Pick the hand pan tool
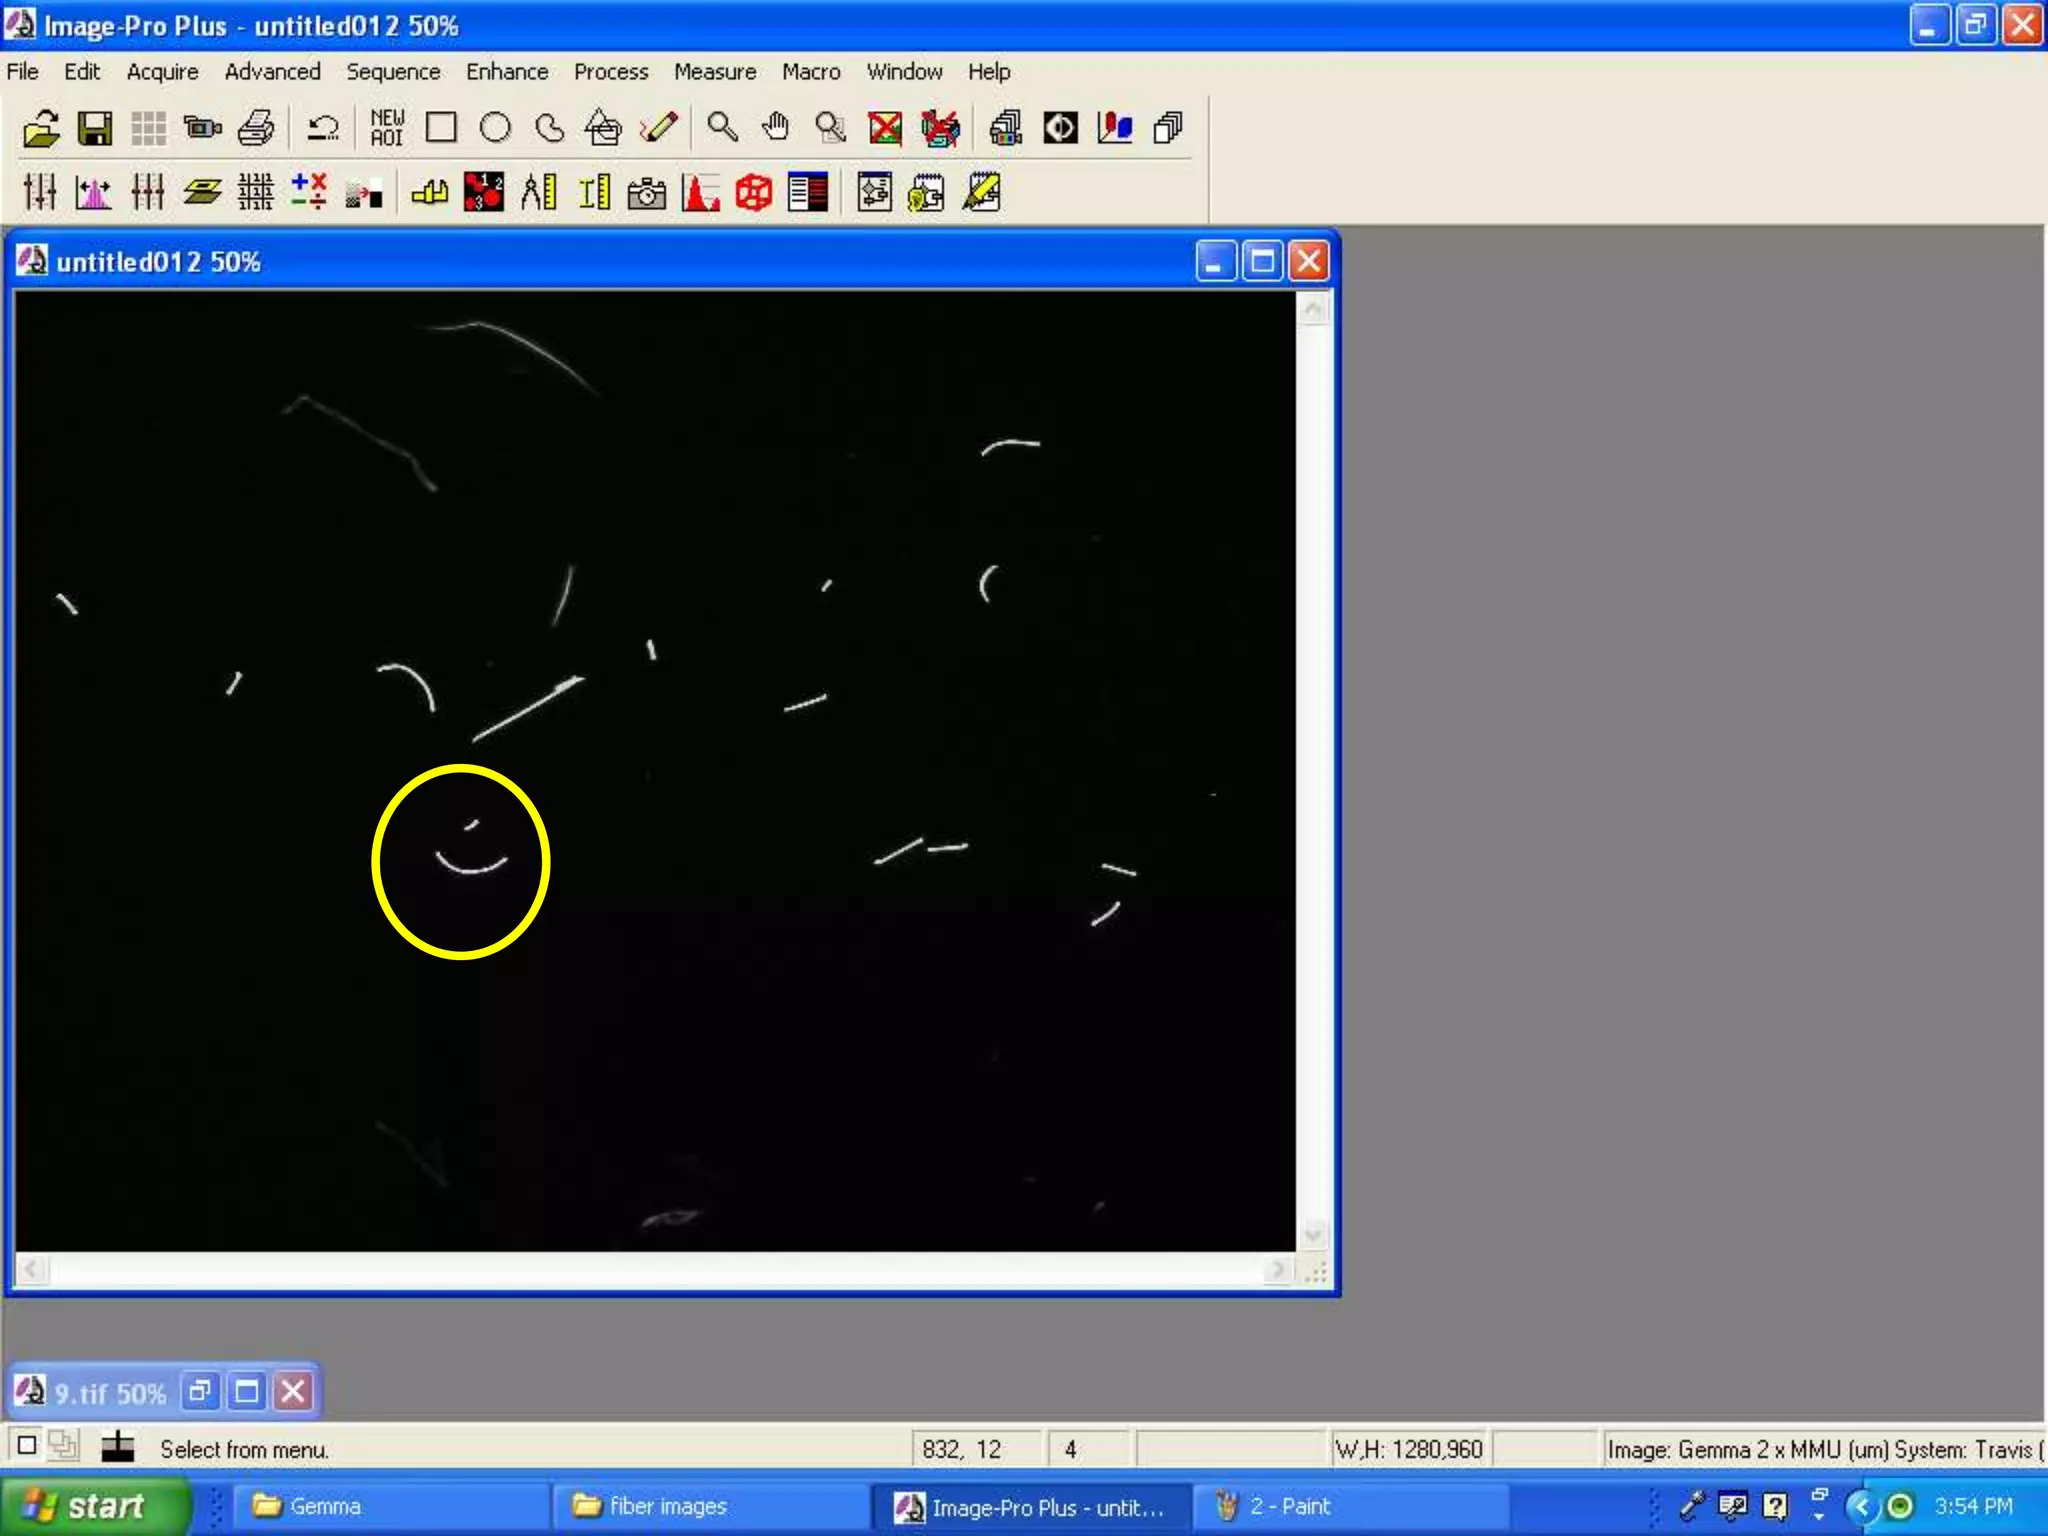This screenshot has width=2048, height=1536. point(776,128)
